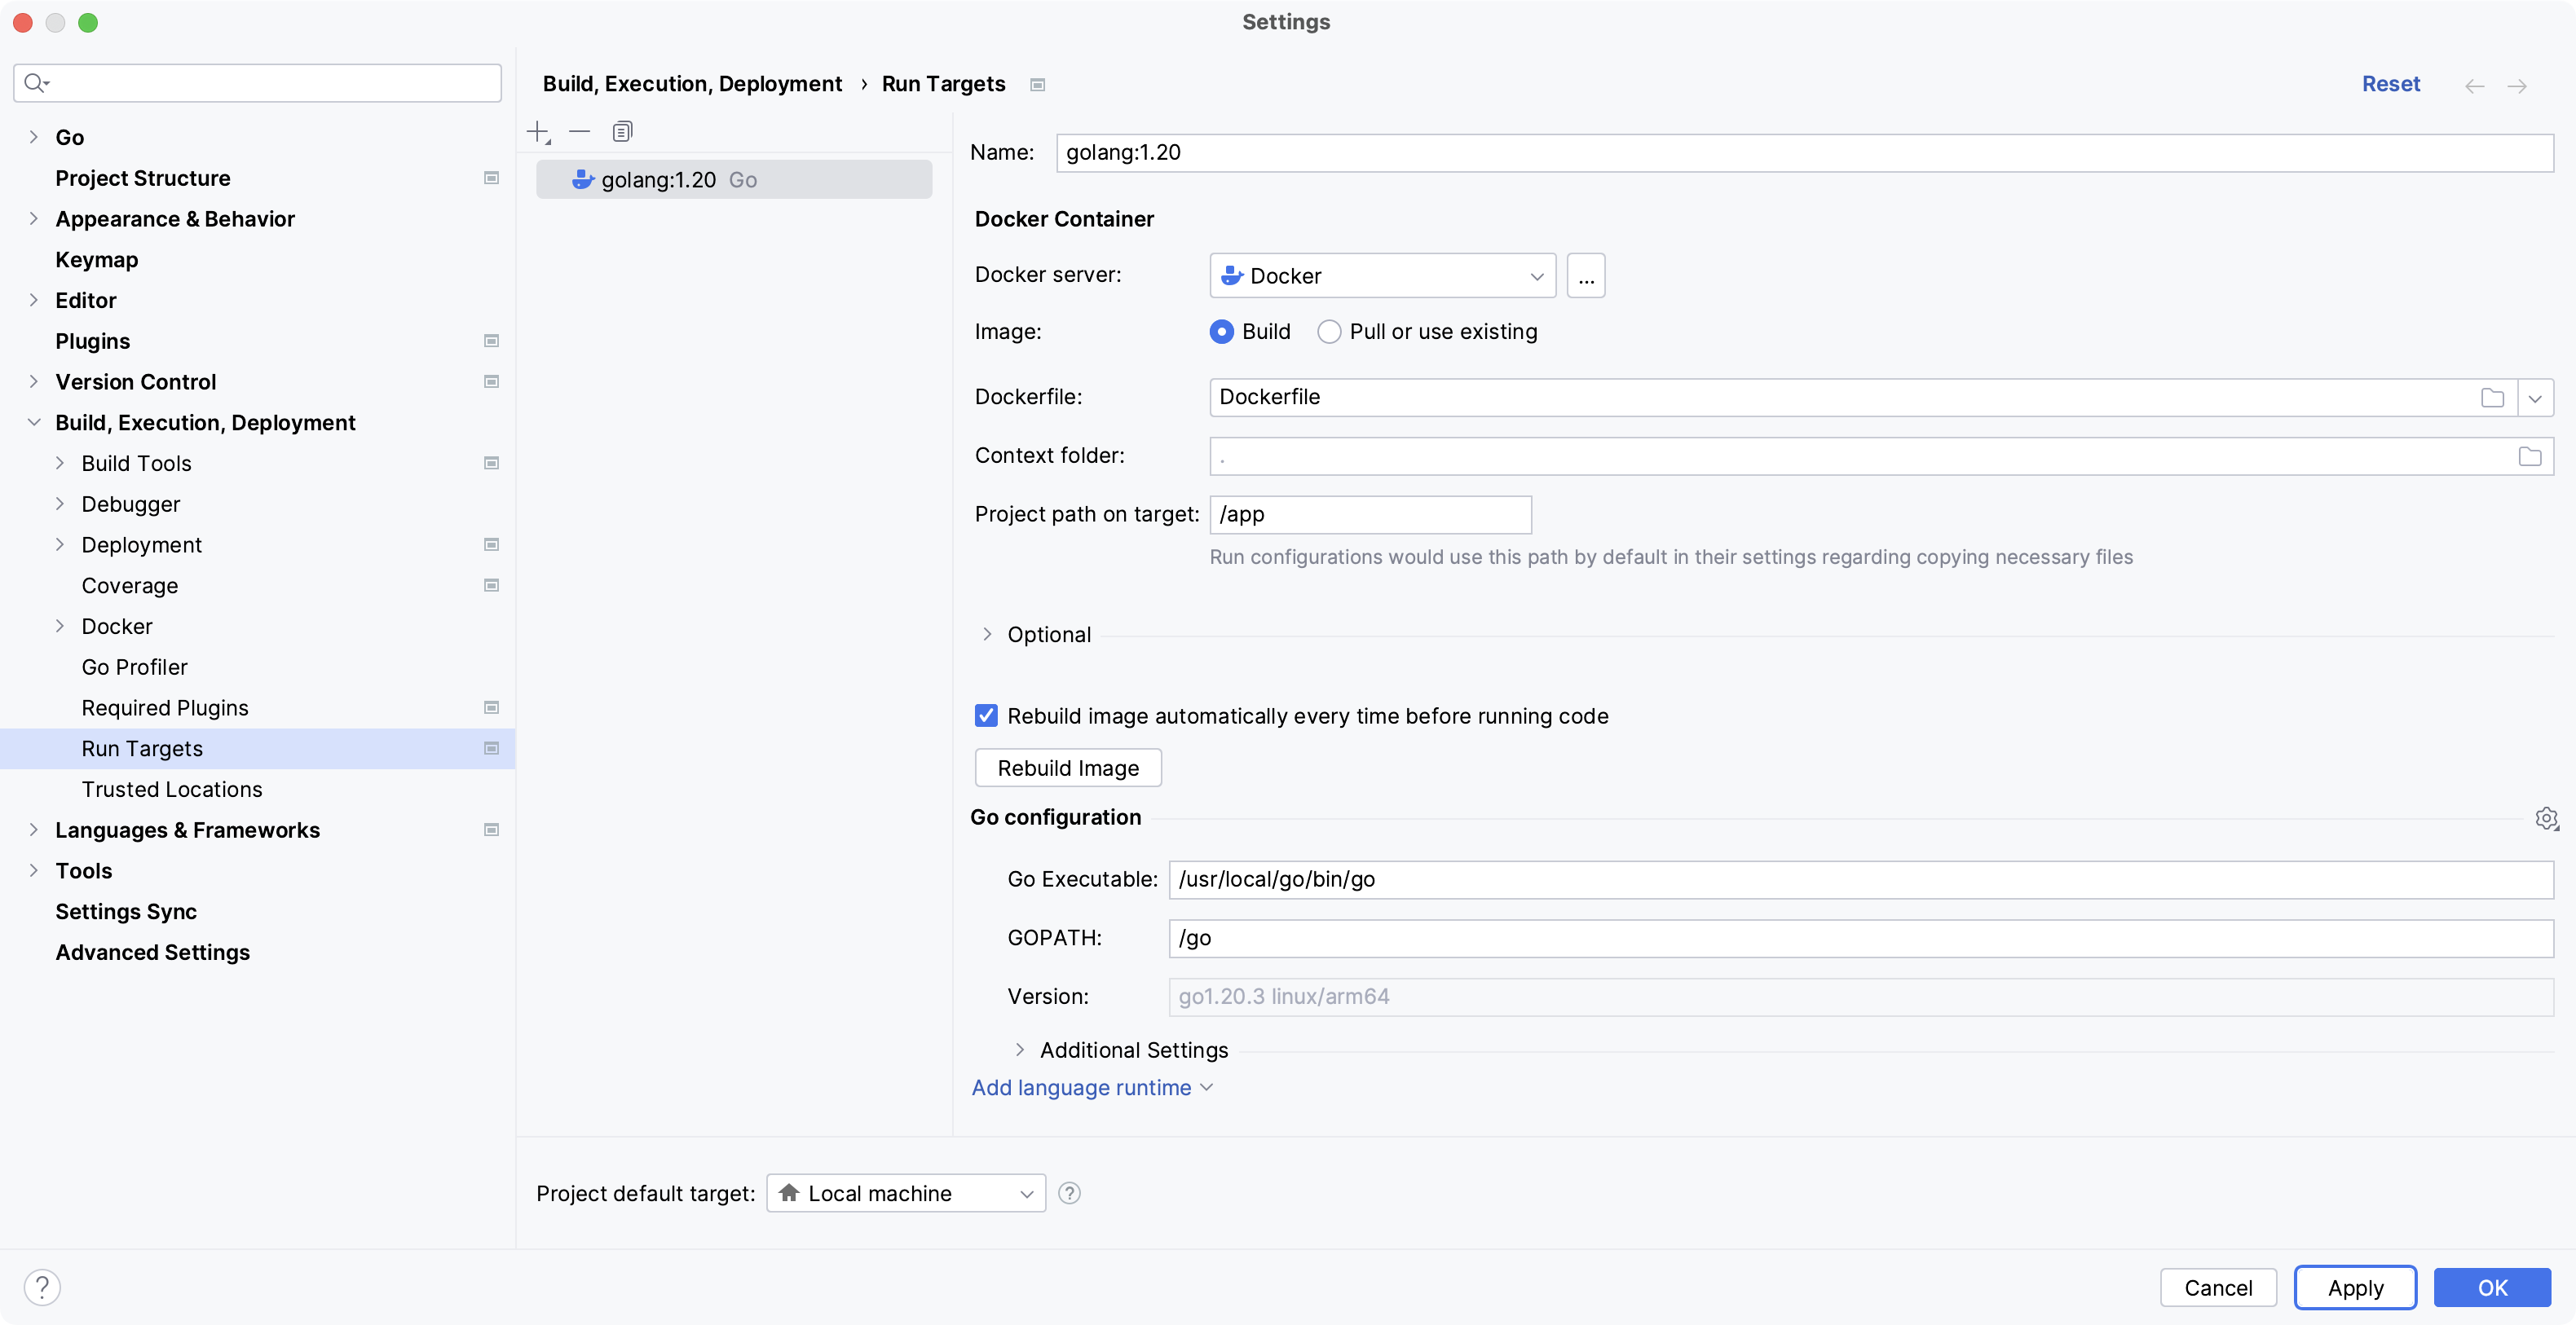Select 'Pull or use existing' image option
The width and height of the screenshot is (2576, 1325).
(1330, 331)
